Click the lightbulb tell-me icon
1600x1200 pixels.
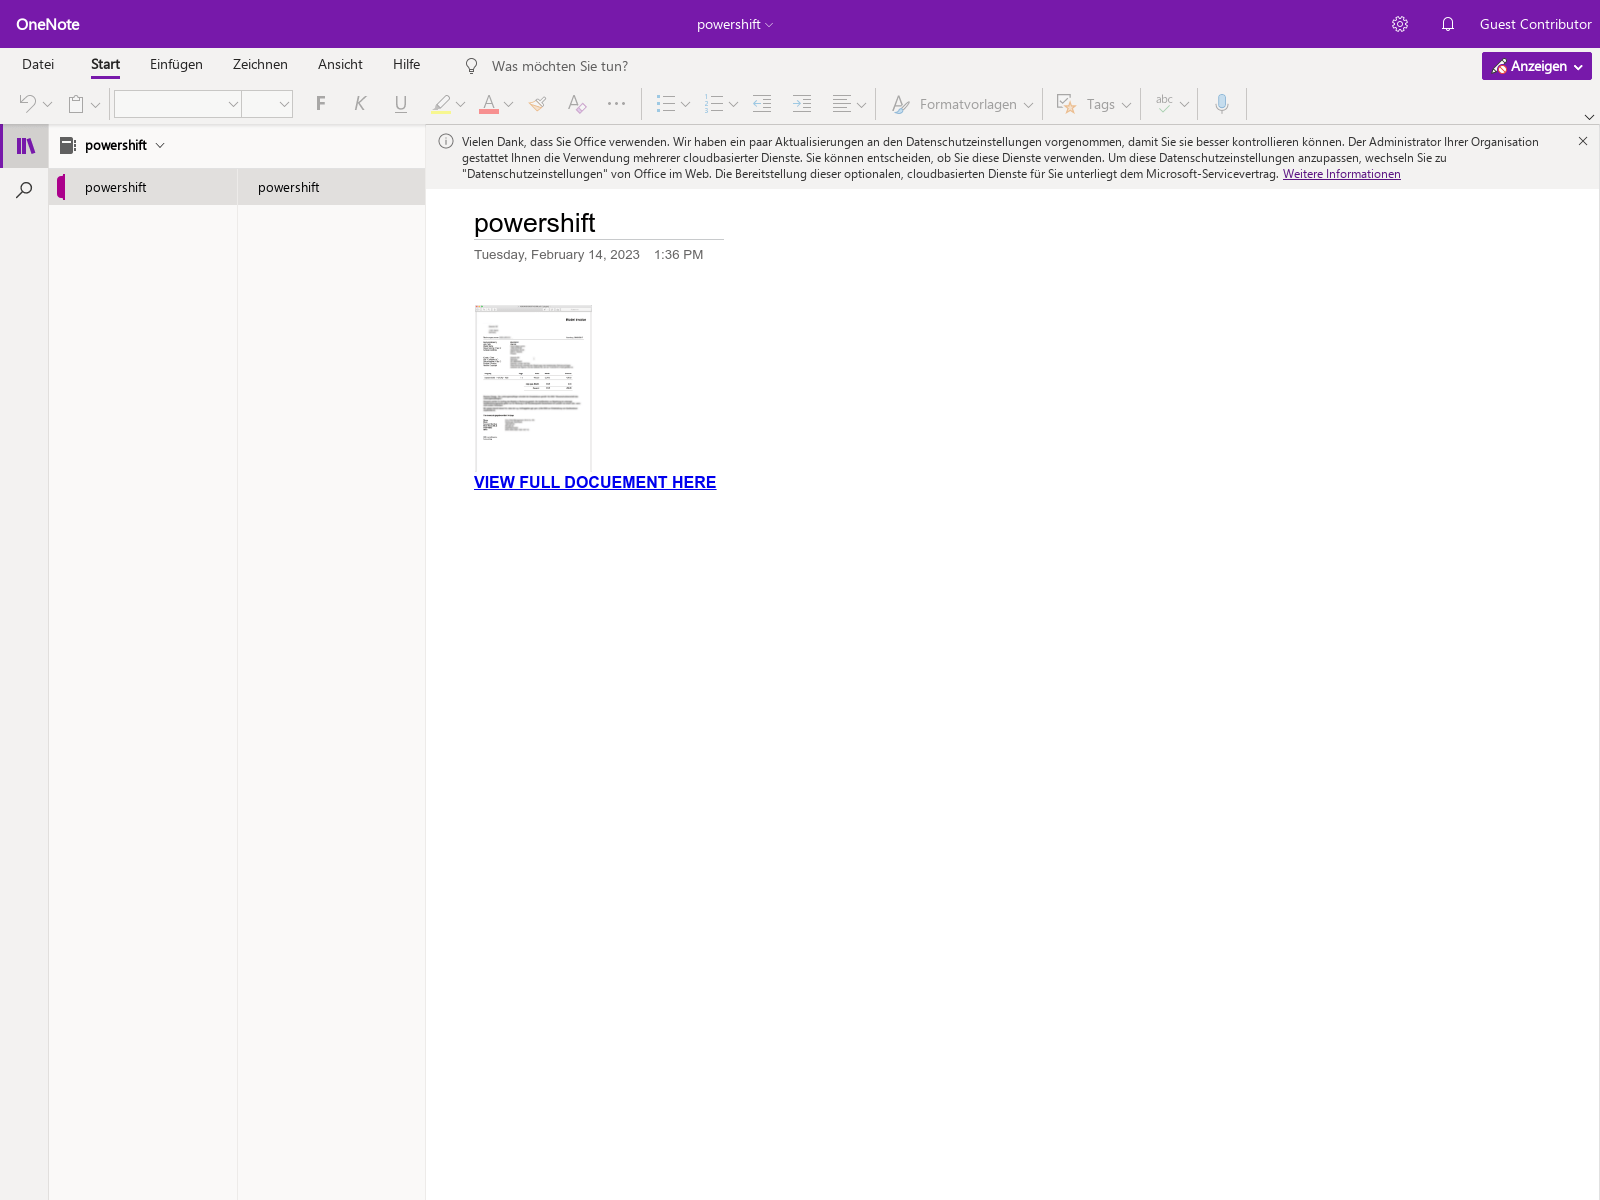tap(472, 66)
